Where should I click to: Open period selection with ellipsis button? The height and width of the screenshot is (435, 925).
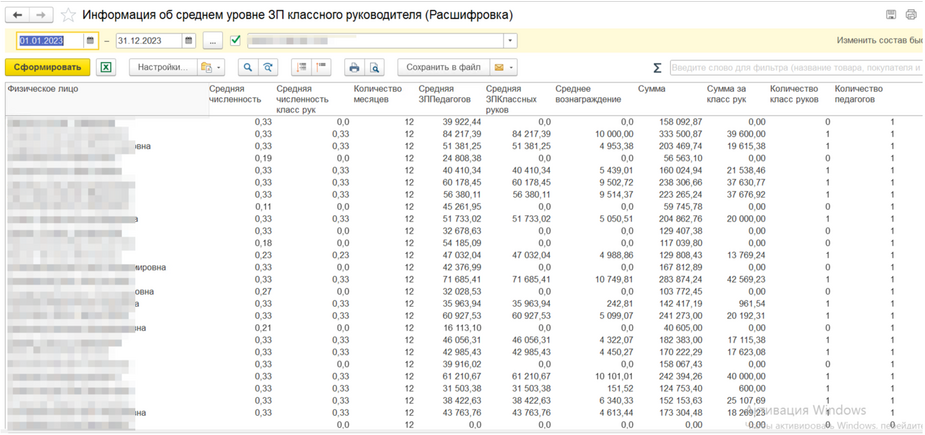coord(212,41)
